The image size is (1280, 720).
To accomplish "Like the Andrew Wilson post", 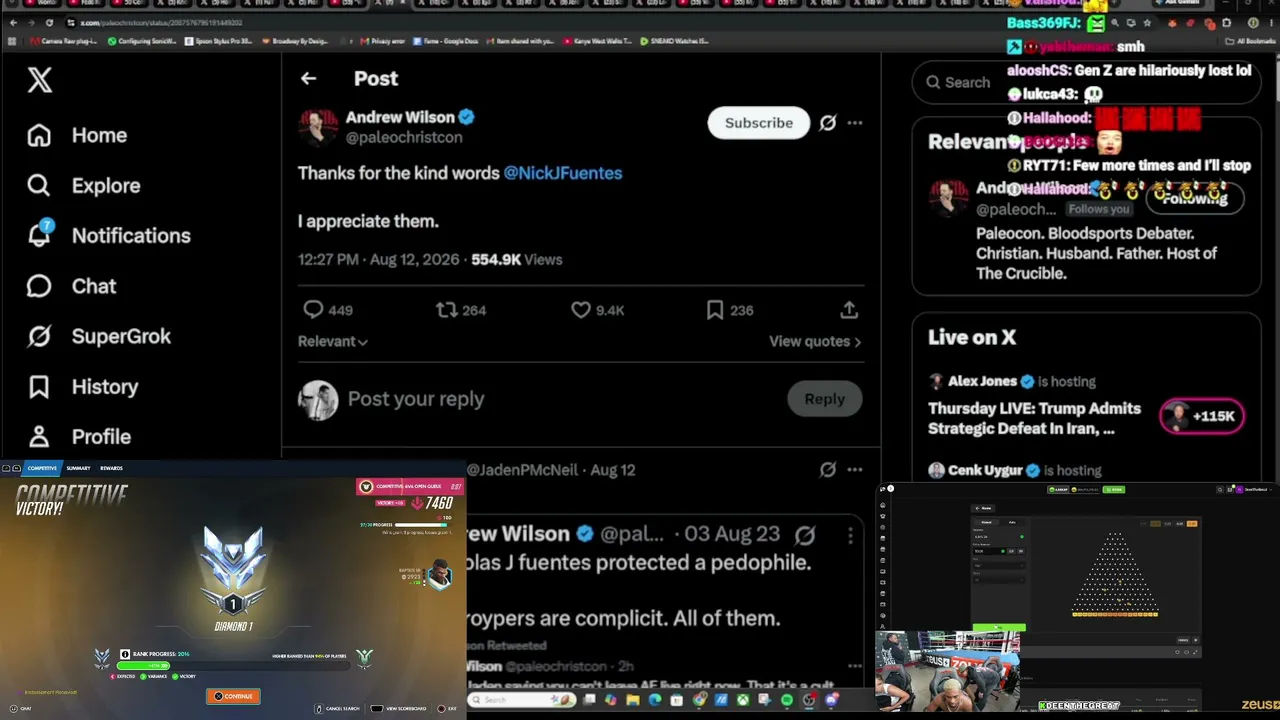I will coord(580,310).
